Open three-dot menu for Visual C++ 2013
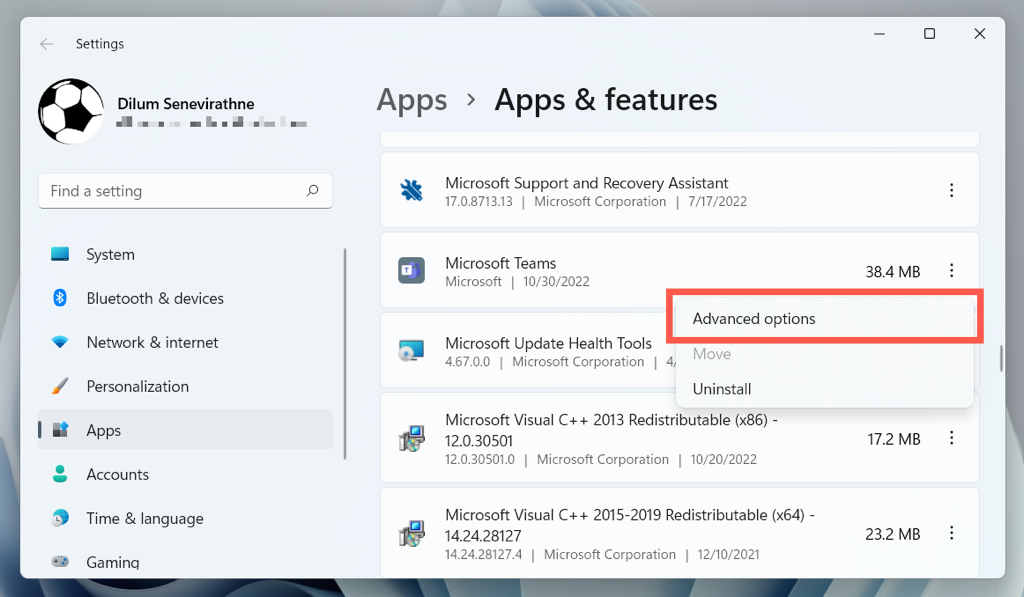The width and height of the screenshot is (1024, 597). 951,439
